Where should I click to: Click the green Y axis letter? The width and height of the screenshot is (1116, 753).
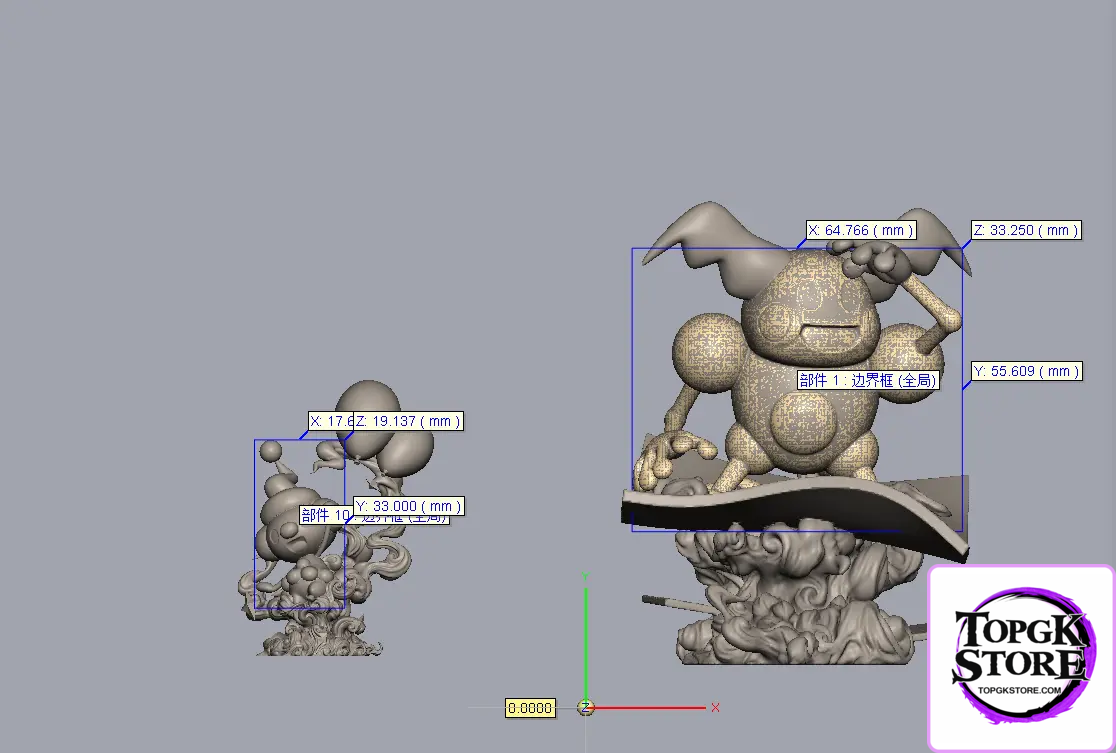tap(585, 576)
